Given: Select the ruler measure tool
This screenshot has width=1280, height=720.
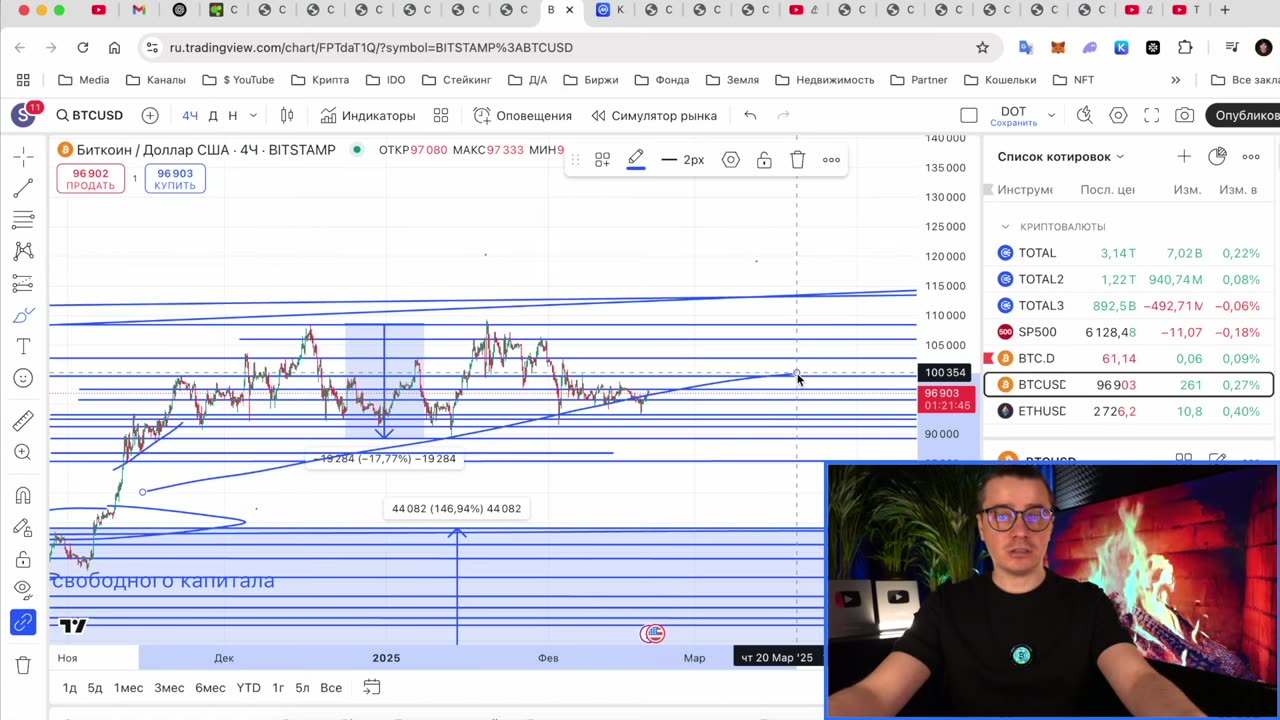Looking at the screenshot, I should [23, 421].
